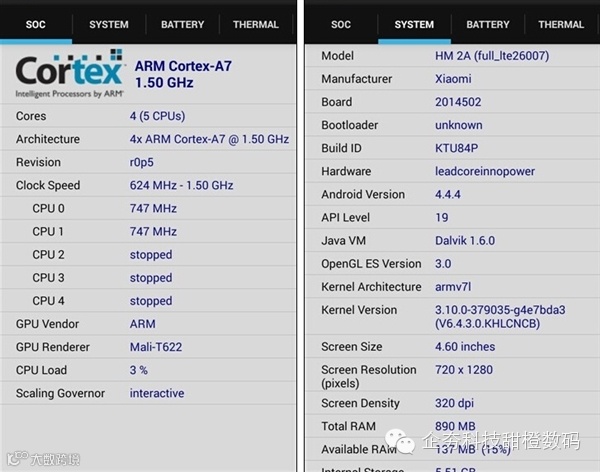
Task: Select Android Version value '4.4.4'
Action: click(x=448, y=194)
